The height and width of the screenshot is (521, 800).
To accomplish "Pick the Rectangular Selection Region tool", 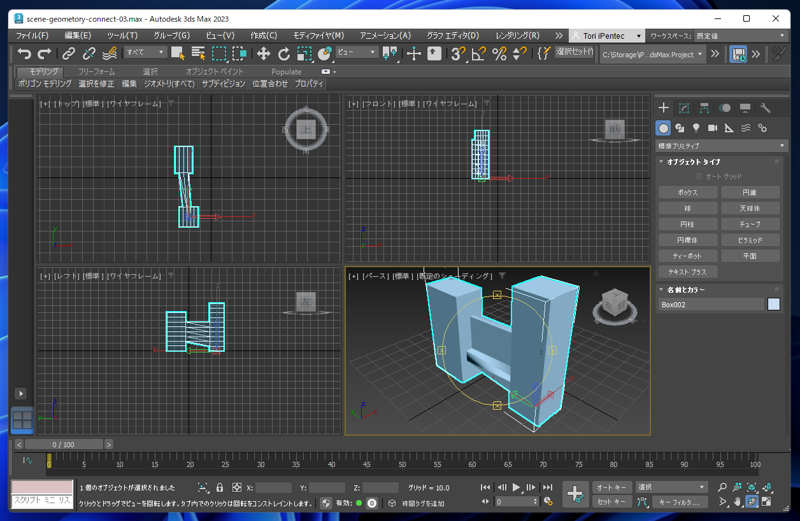I will click(219, 54).
